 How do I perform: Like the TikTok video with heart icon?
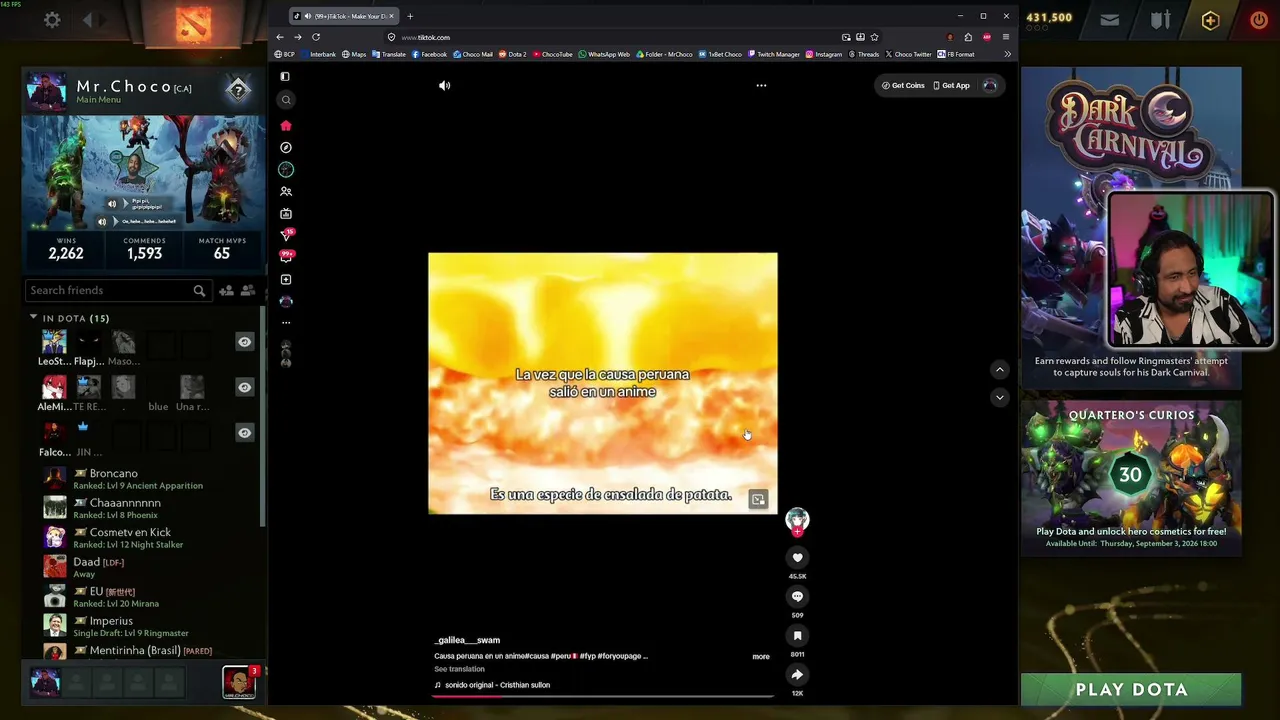coord(797,558)
